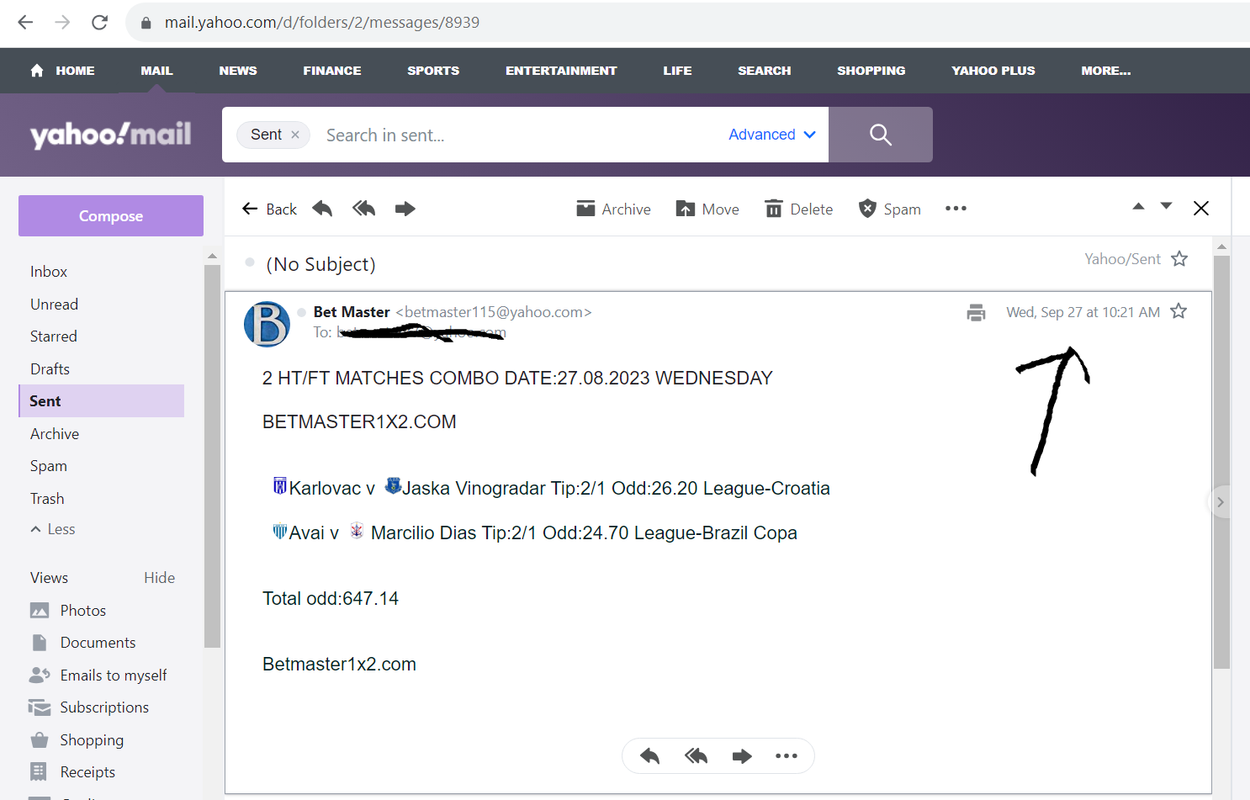This screenshot has width=1250, height=800.
Task: Close the message with X icon
Action: tap(1201, 208)
